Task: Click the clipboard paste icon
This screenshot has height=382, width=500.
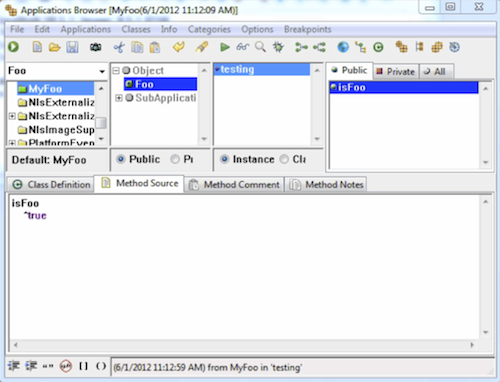Action: 155,47
